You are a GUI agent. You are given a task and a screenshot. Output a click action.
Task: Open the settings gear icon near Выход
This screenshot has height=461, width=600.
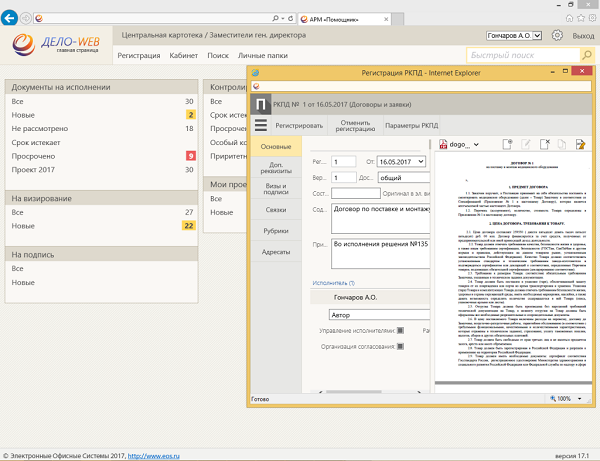(x=557, y=35)
